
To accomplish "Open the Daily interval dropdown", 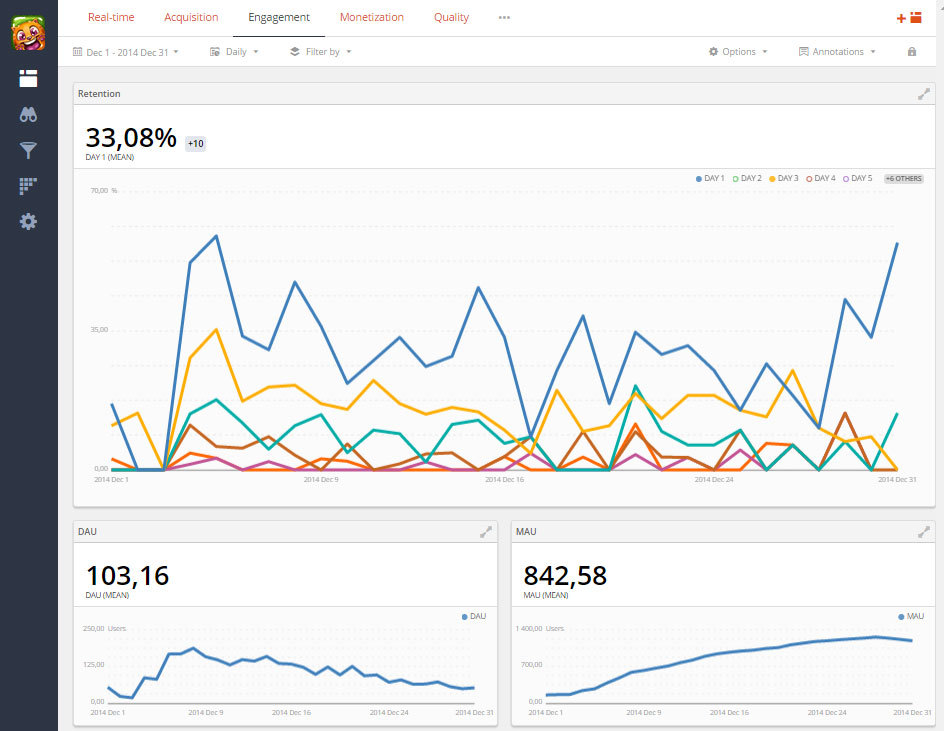I will point(234,52).
